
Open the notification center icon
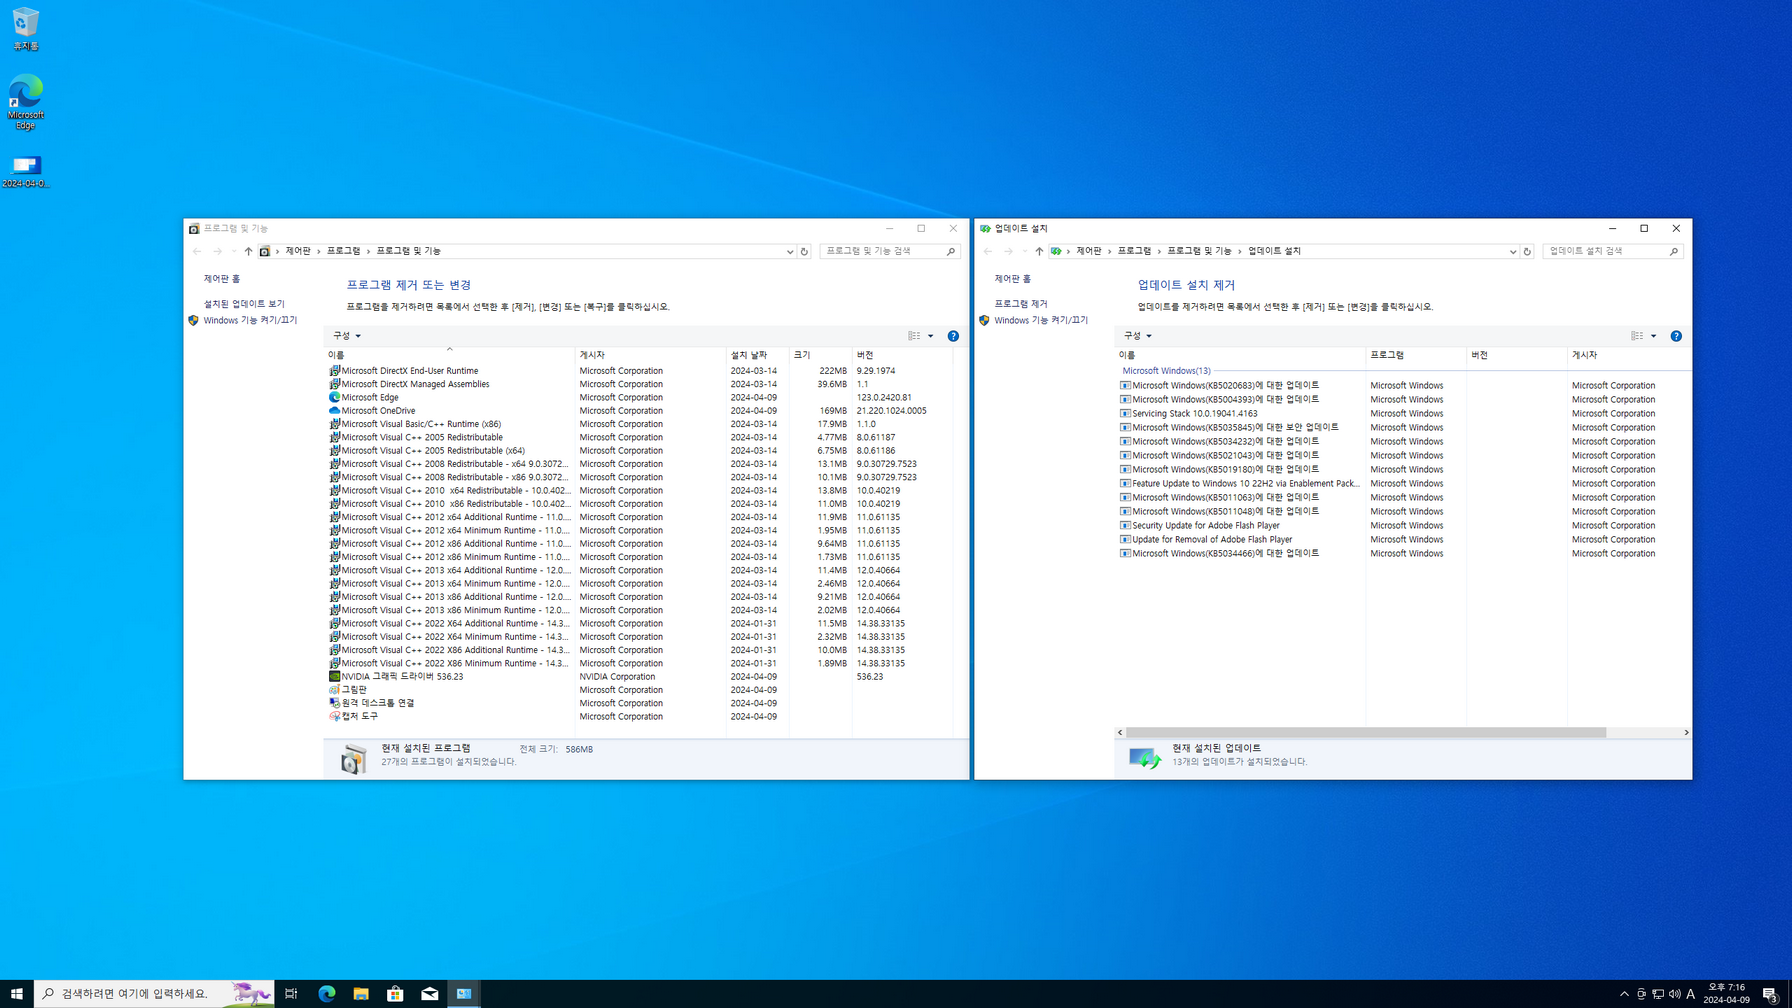[x=1770, y=994]
